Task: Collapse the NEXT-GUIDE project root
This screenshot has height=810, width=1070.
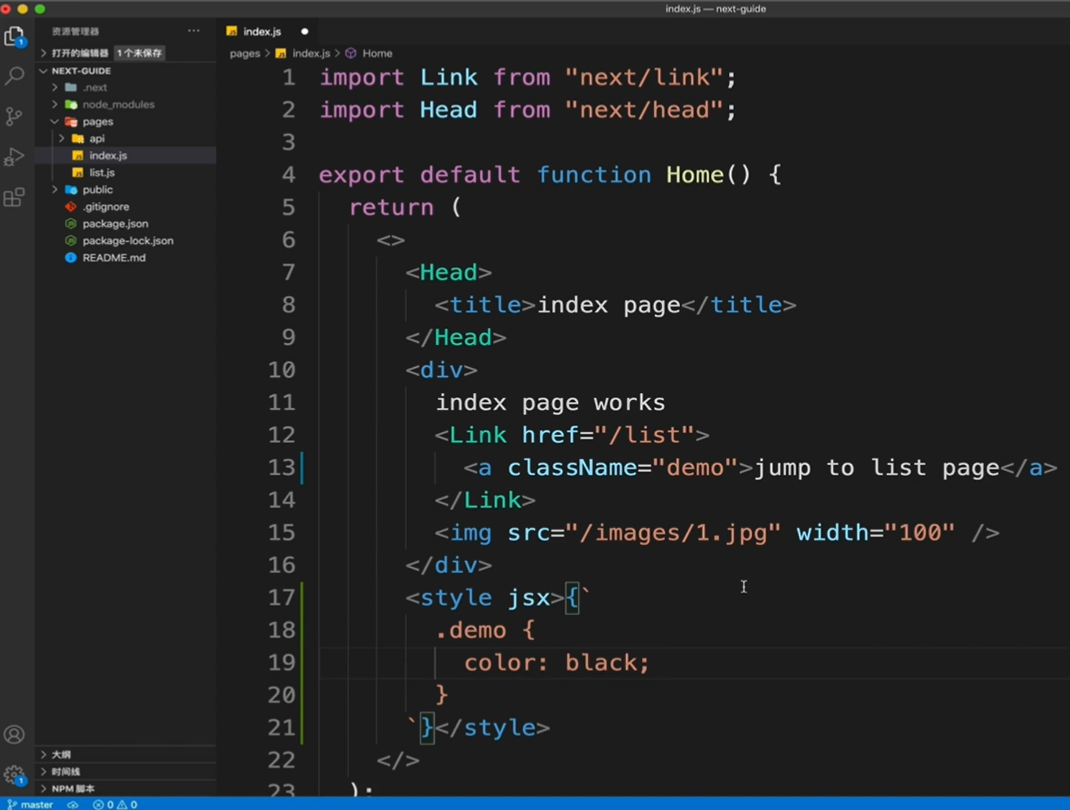Action: (44, 70)
